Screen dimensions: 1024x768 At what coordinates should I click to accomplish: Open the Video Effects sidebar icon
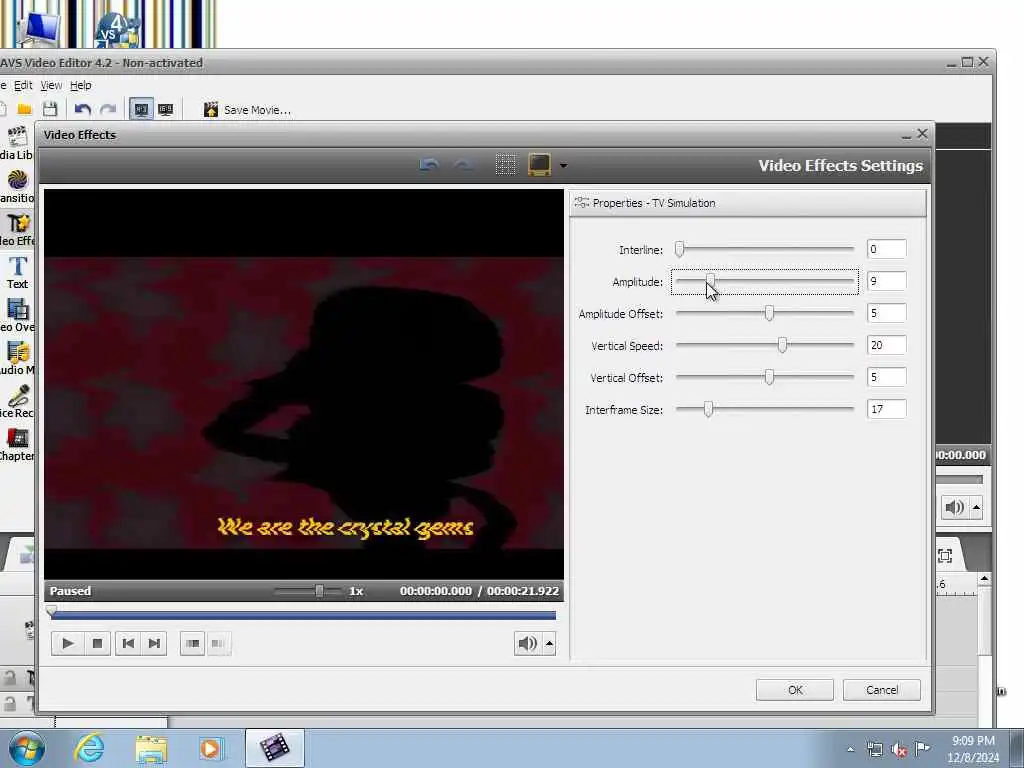18,229
